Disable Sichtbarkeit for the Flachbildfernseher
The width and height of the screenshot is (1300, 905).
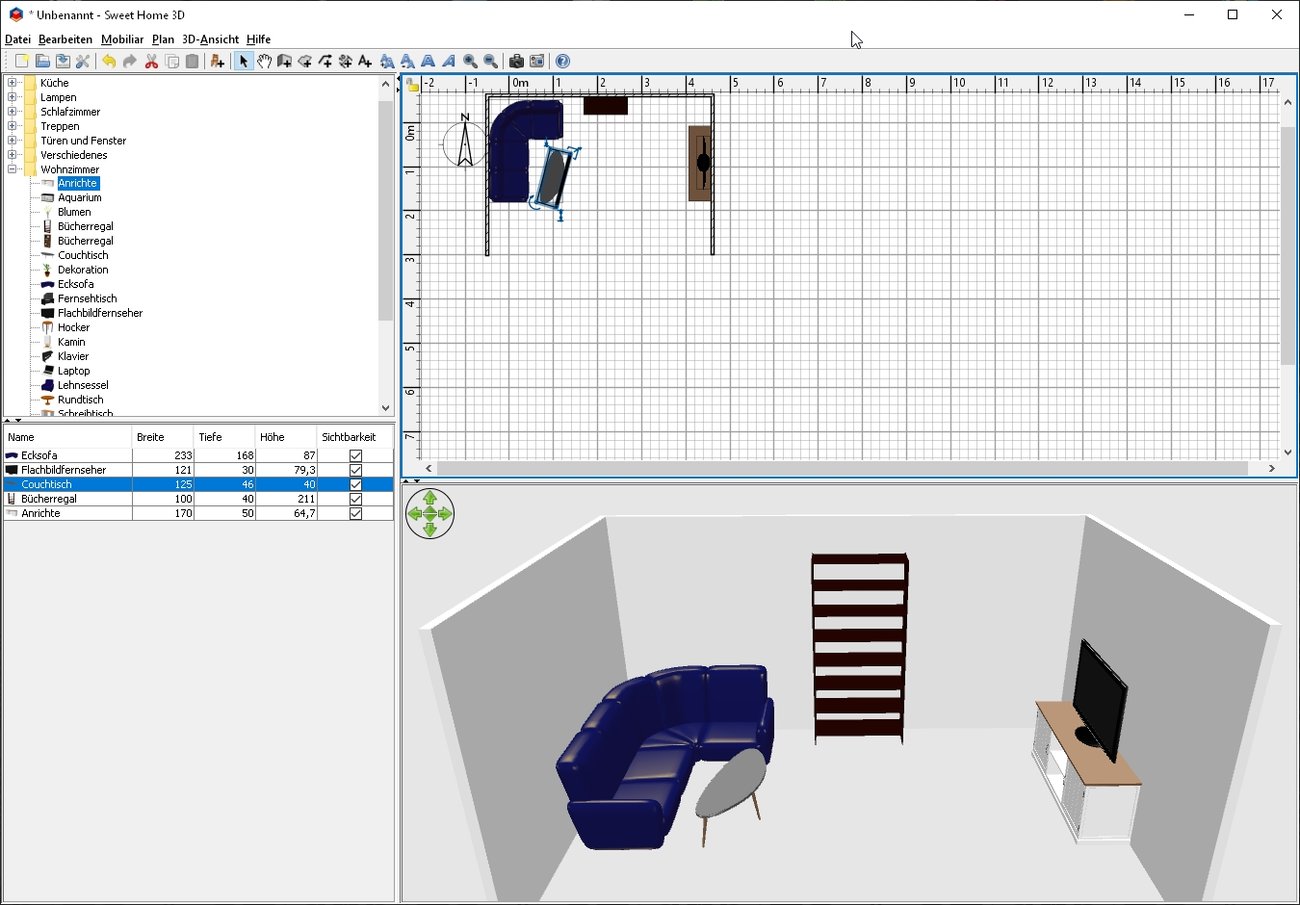pos(355,469)
